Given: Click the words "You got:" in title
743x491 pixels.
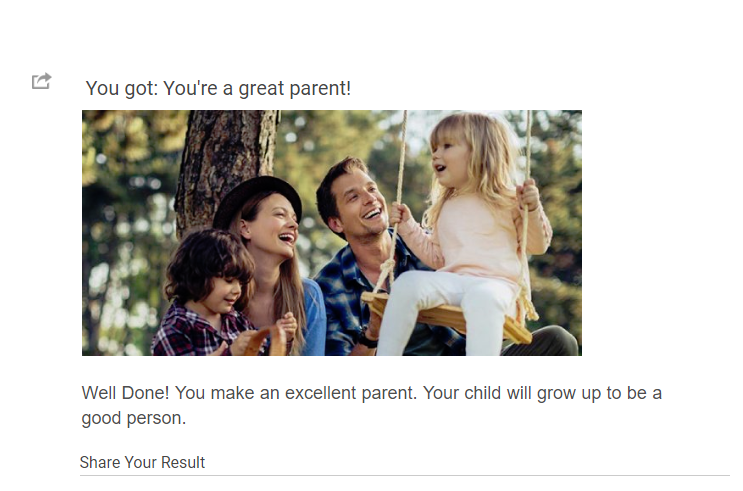Looking at the screenshot, I should pyautogui.click(x=122, y=89).
